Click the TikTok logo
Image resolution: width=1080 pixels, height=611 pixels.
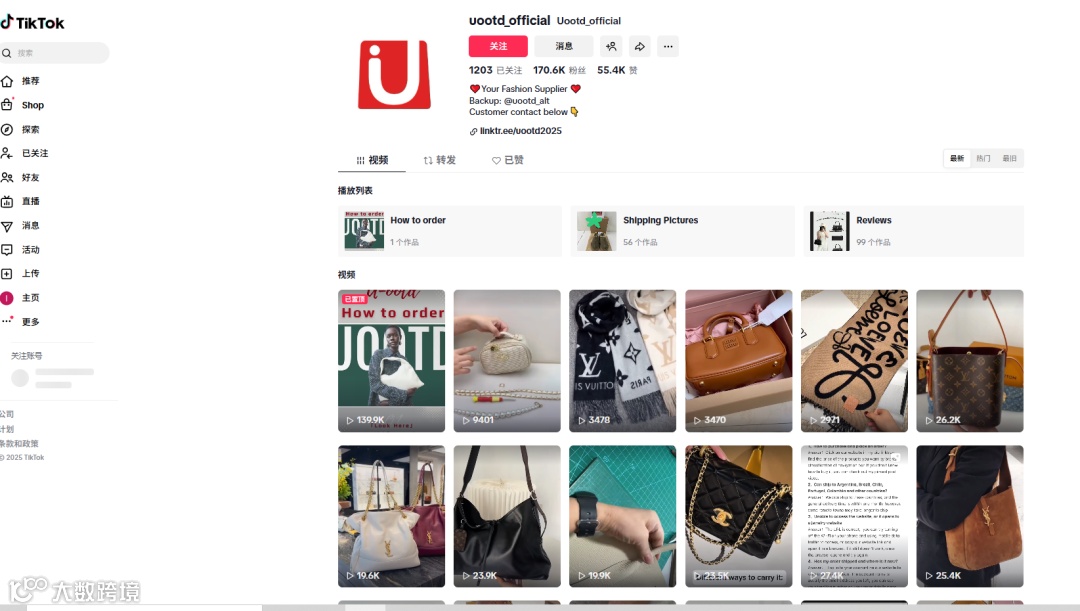click(x=32, y=23)
